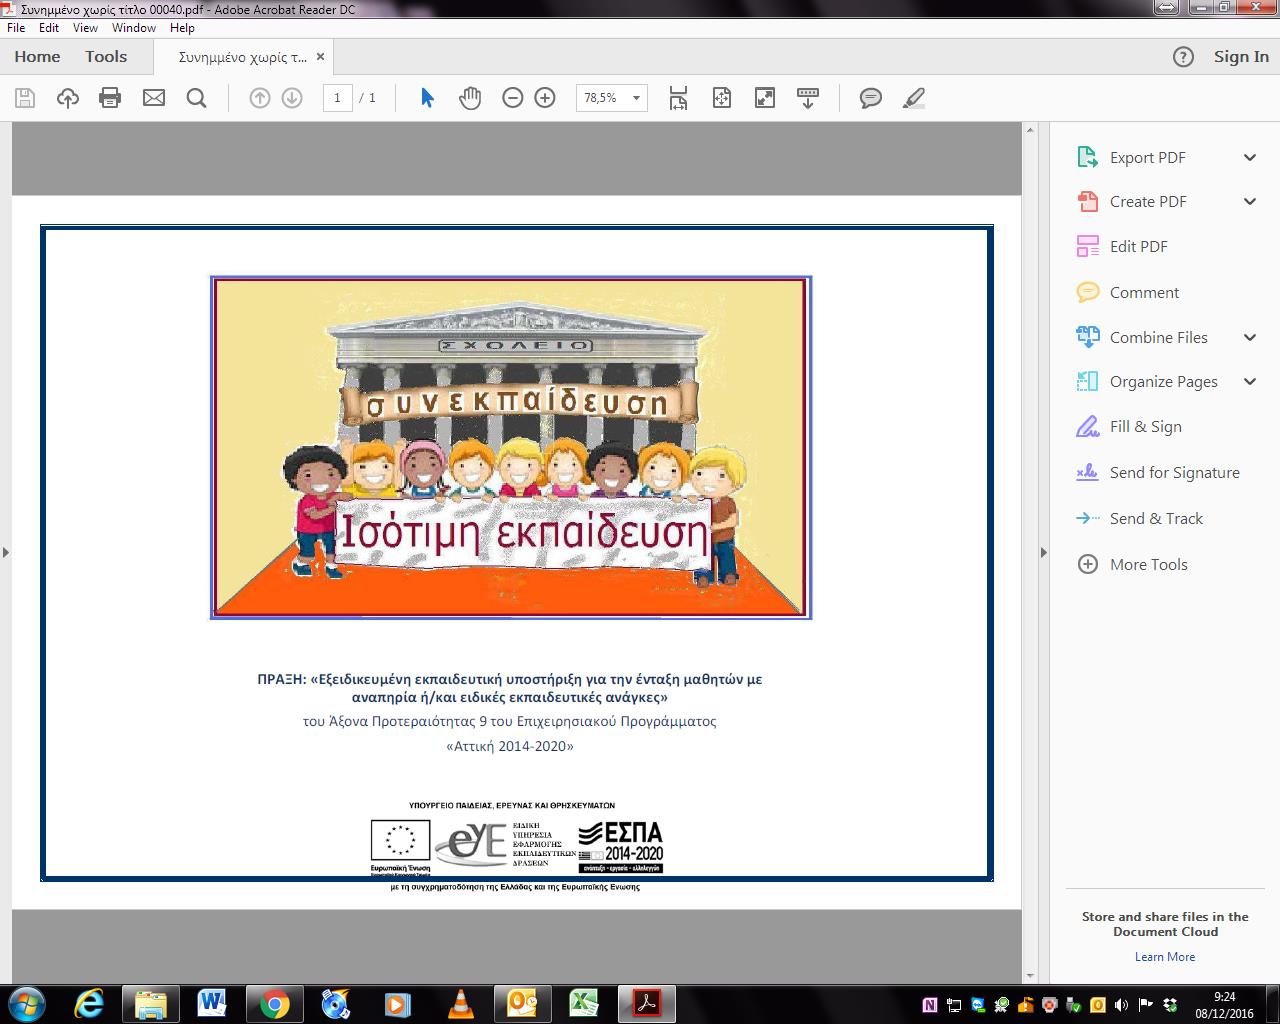1280x1024 pixels.
Task: Expand the Export PDF chevron
Action: coord(1250,158)
